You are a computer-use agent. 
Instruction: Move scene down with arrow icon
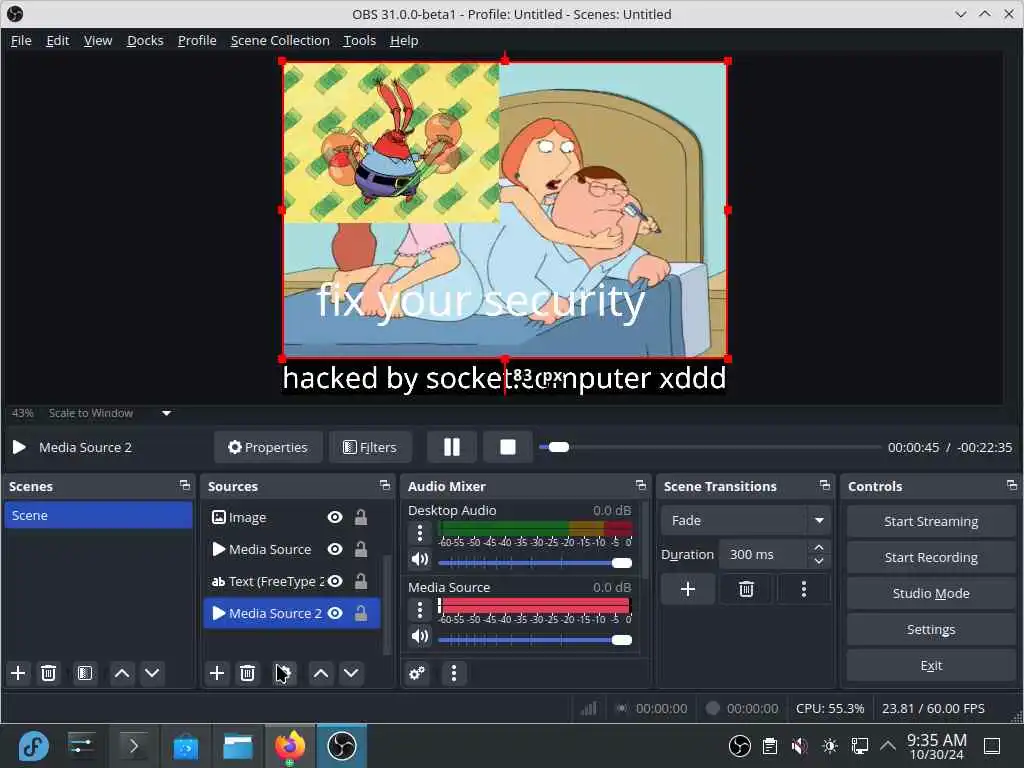pyautogui.click(x=152, y=673)
